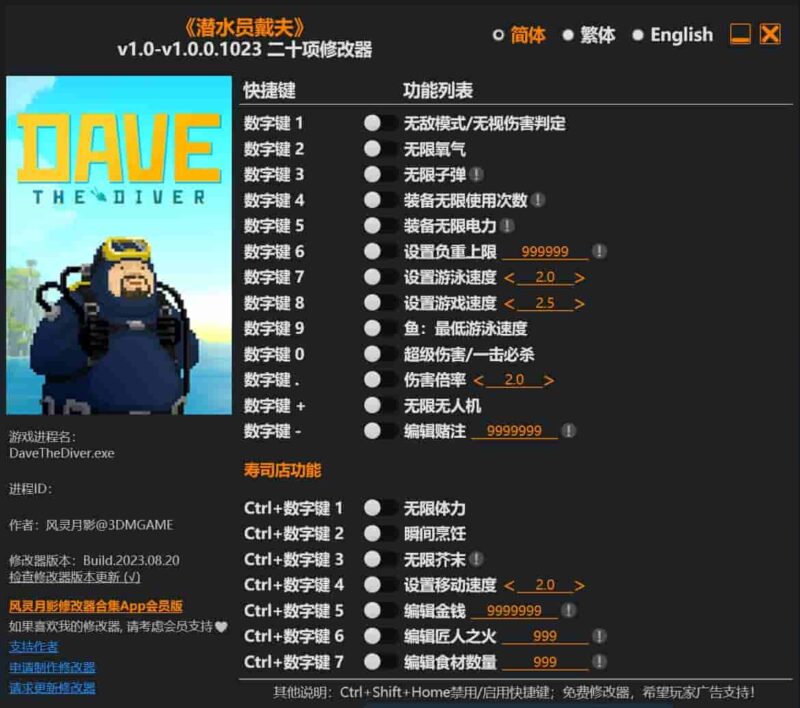800x708 pixels.
Task: Click the 999999 weight limit value field
Action: click(544, 252)
